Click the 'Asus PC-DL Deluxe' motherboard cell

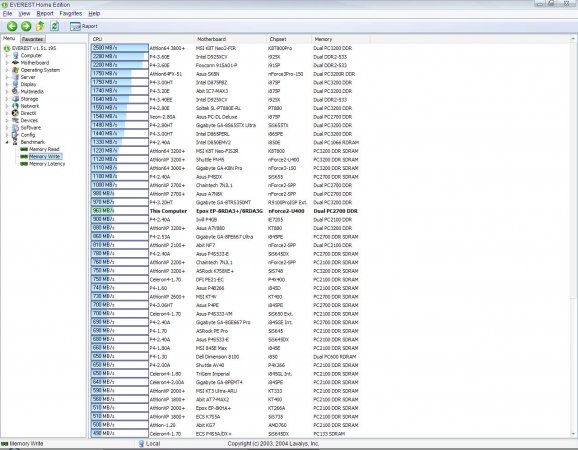217,117
